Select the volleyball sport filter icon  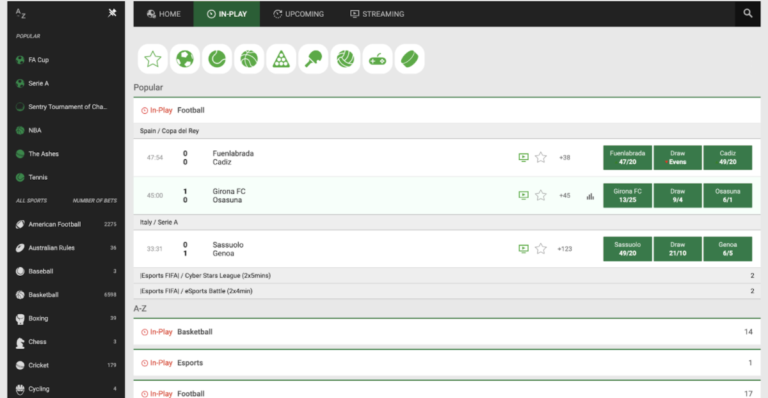tap(345, 59)
